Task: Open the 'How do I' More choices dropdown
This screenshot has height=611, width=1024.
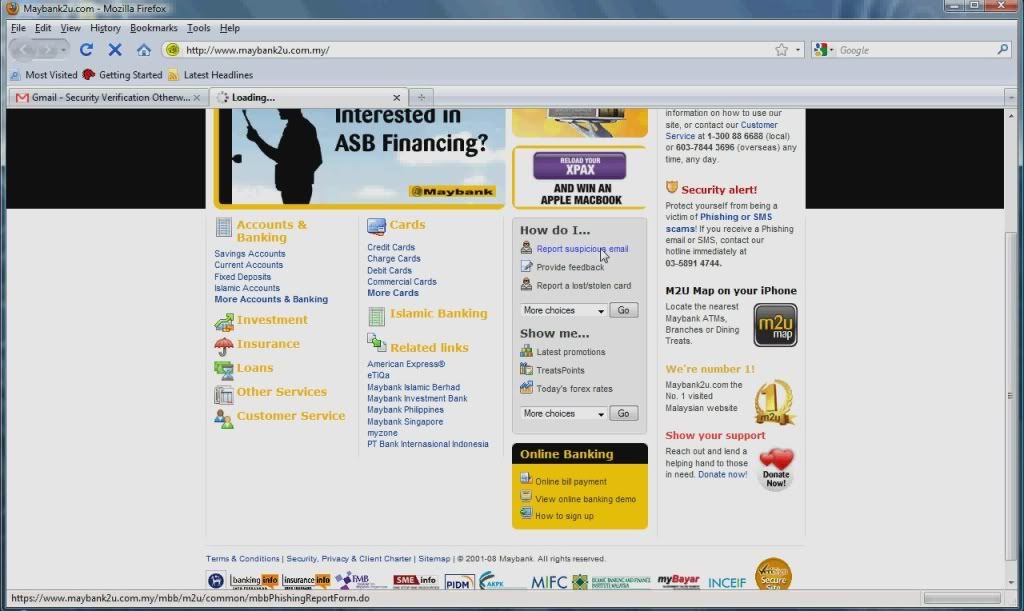Action: point(564,310)
